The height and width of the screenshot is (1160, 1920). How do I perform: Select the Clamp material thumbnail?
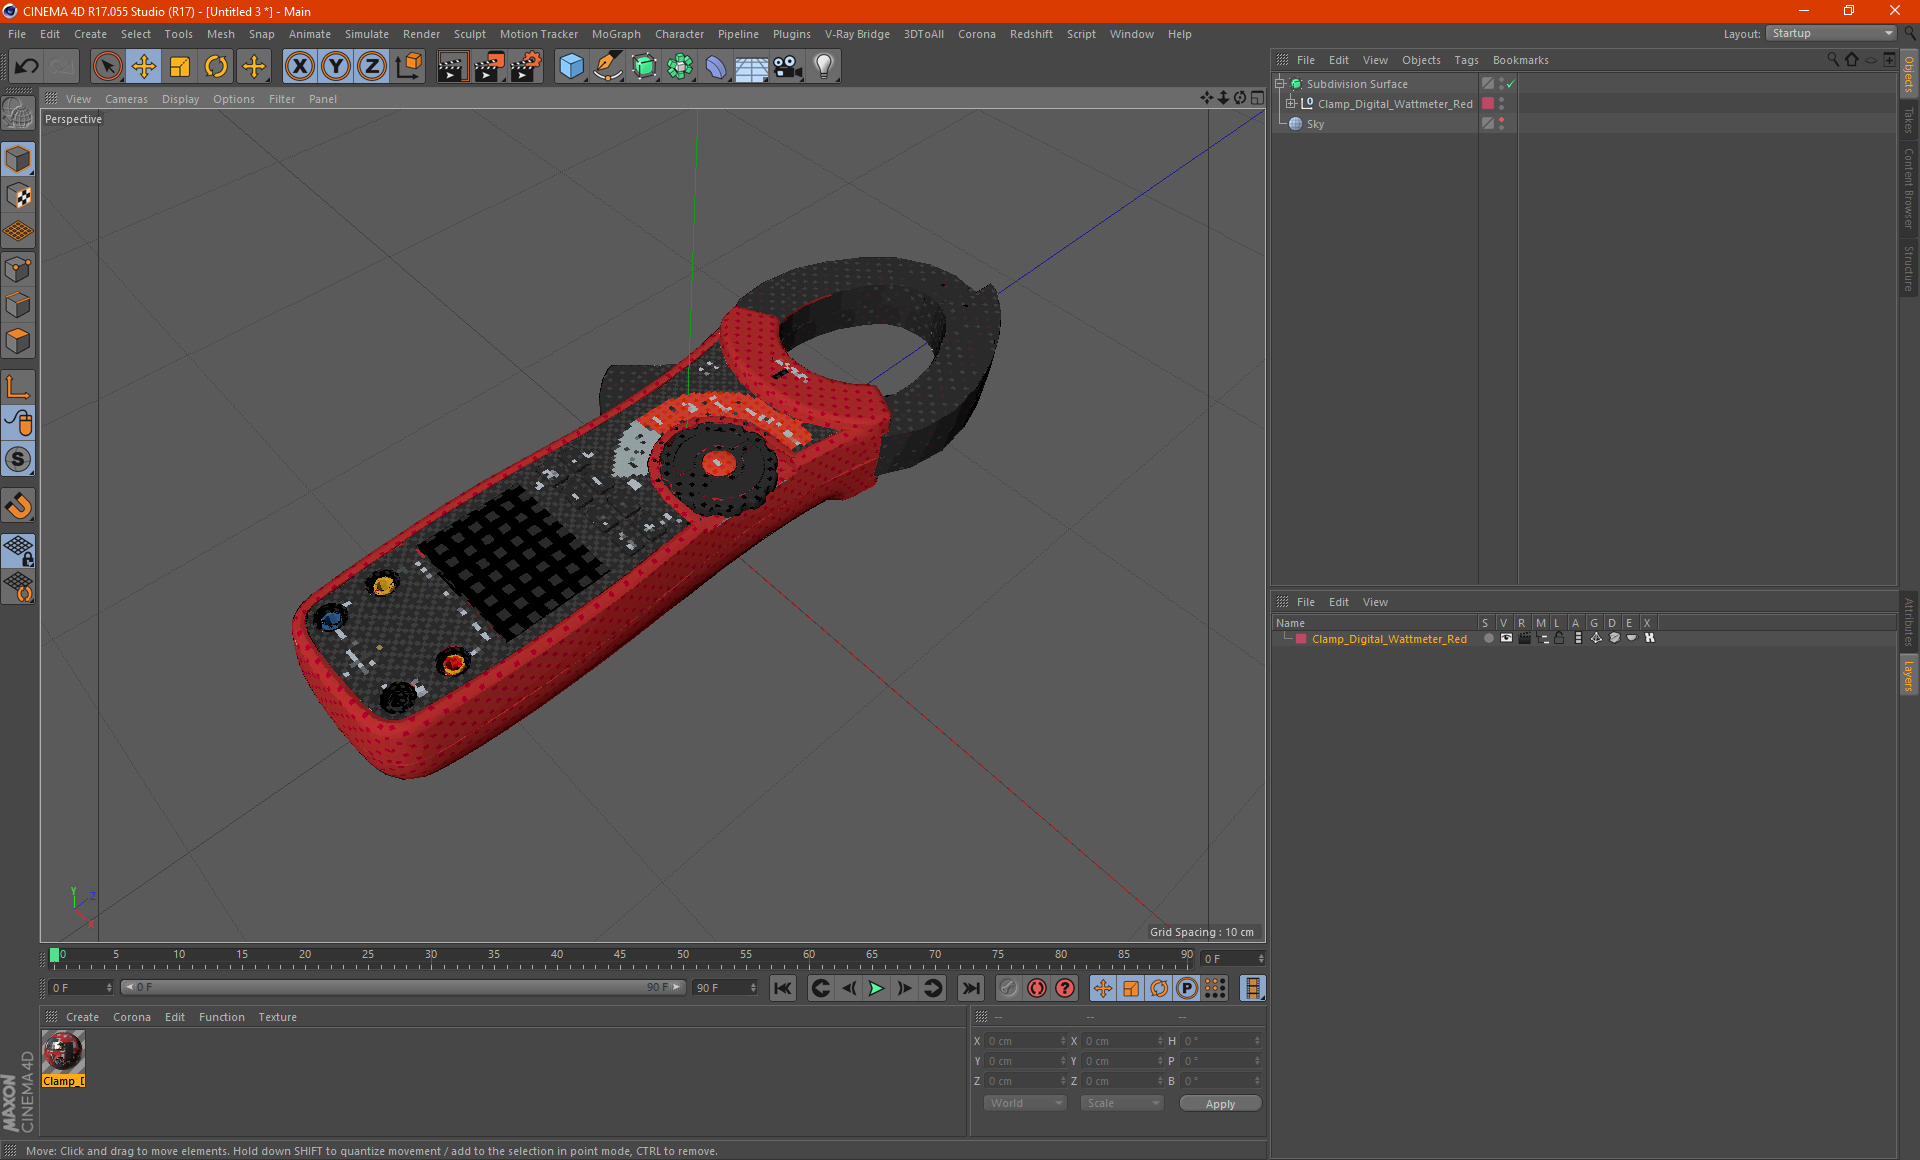tap(63, 1052)
